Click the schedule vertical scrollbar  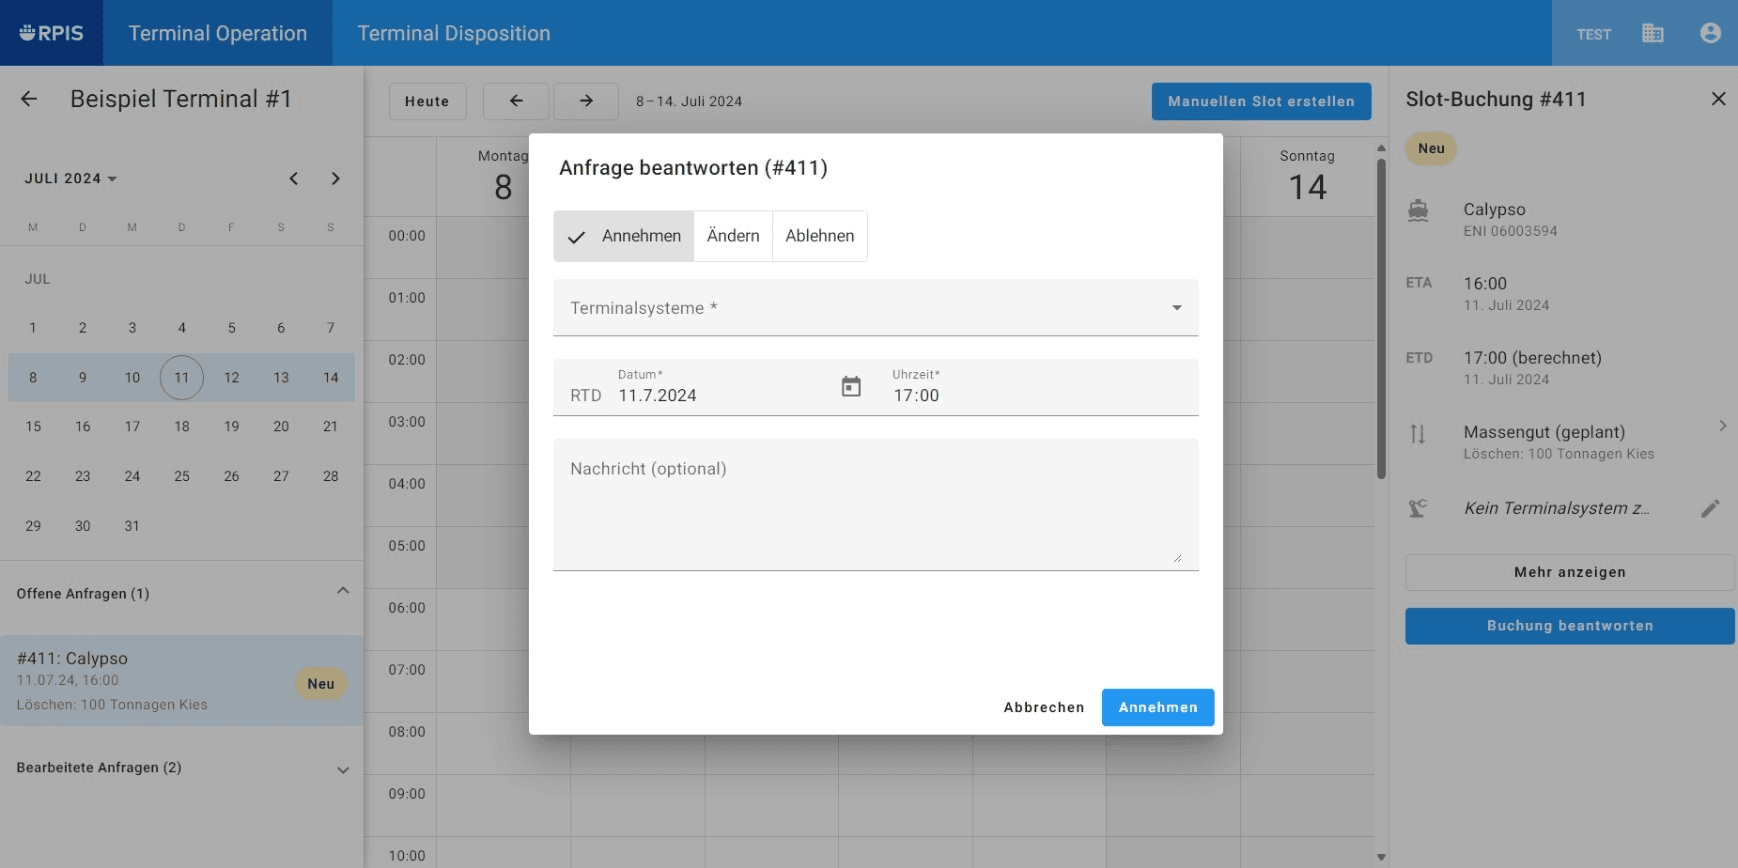[x=1381, y=320]
